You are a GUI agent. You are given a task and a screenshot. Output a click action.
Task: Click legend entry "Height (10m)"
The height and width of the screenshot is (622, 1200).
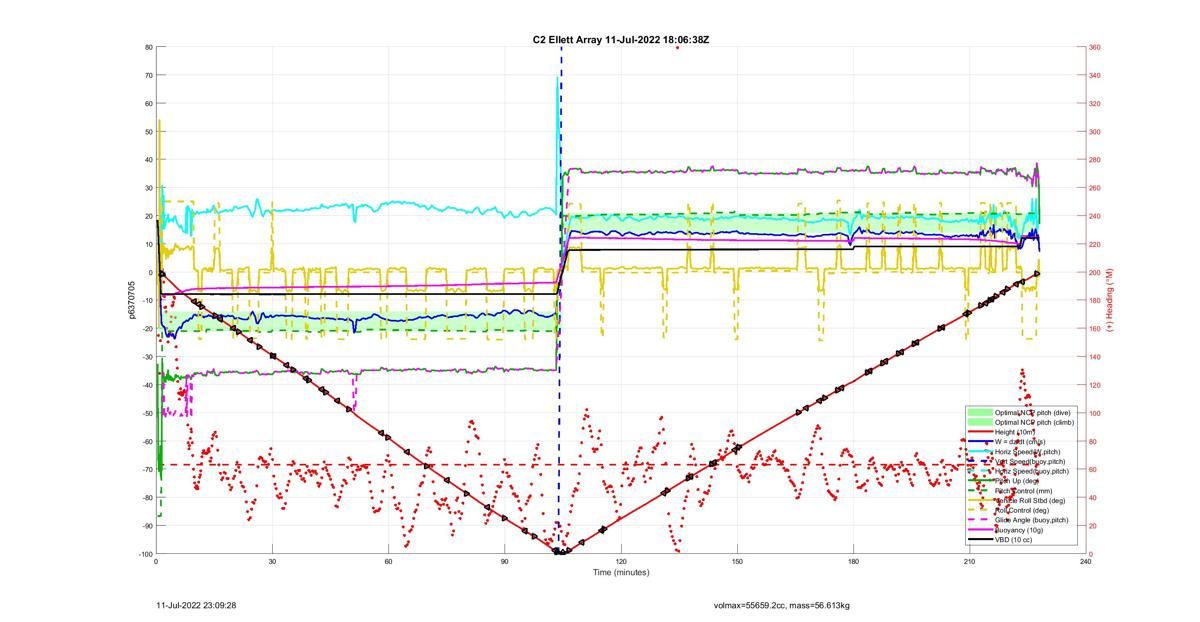coord(1015,431)
